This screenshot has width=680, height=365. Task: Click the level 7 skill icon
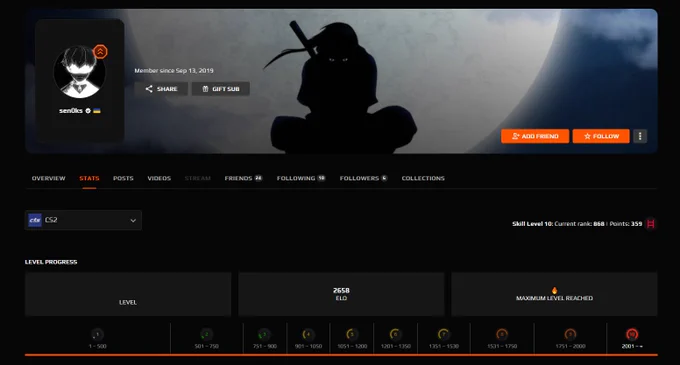(x=444, y=334)
